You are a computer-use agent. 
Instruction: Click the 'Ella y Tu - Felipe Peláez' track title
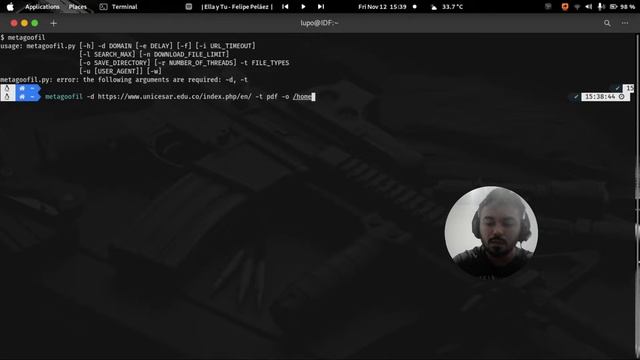point(237,7)
